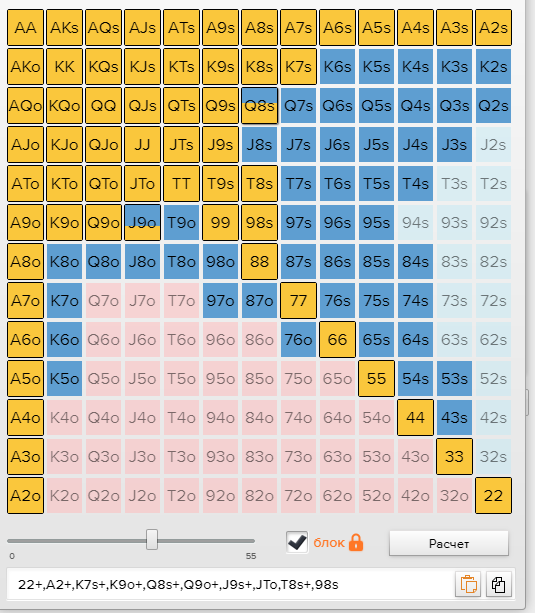The width and height of the screenshot is (535, 613).
Task: Deselect the 22 pocket pair cell
Action: coord(494,496)
